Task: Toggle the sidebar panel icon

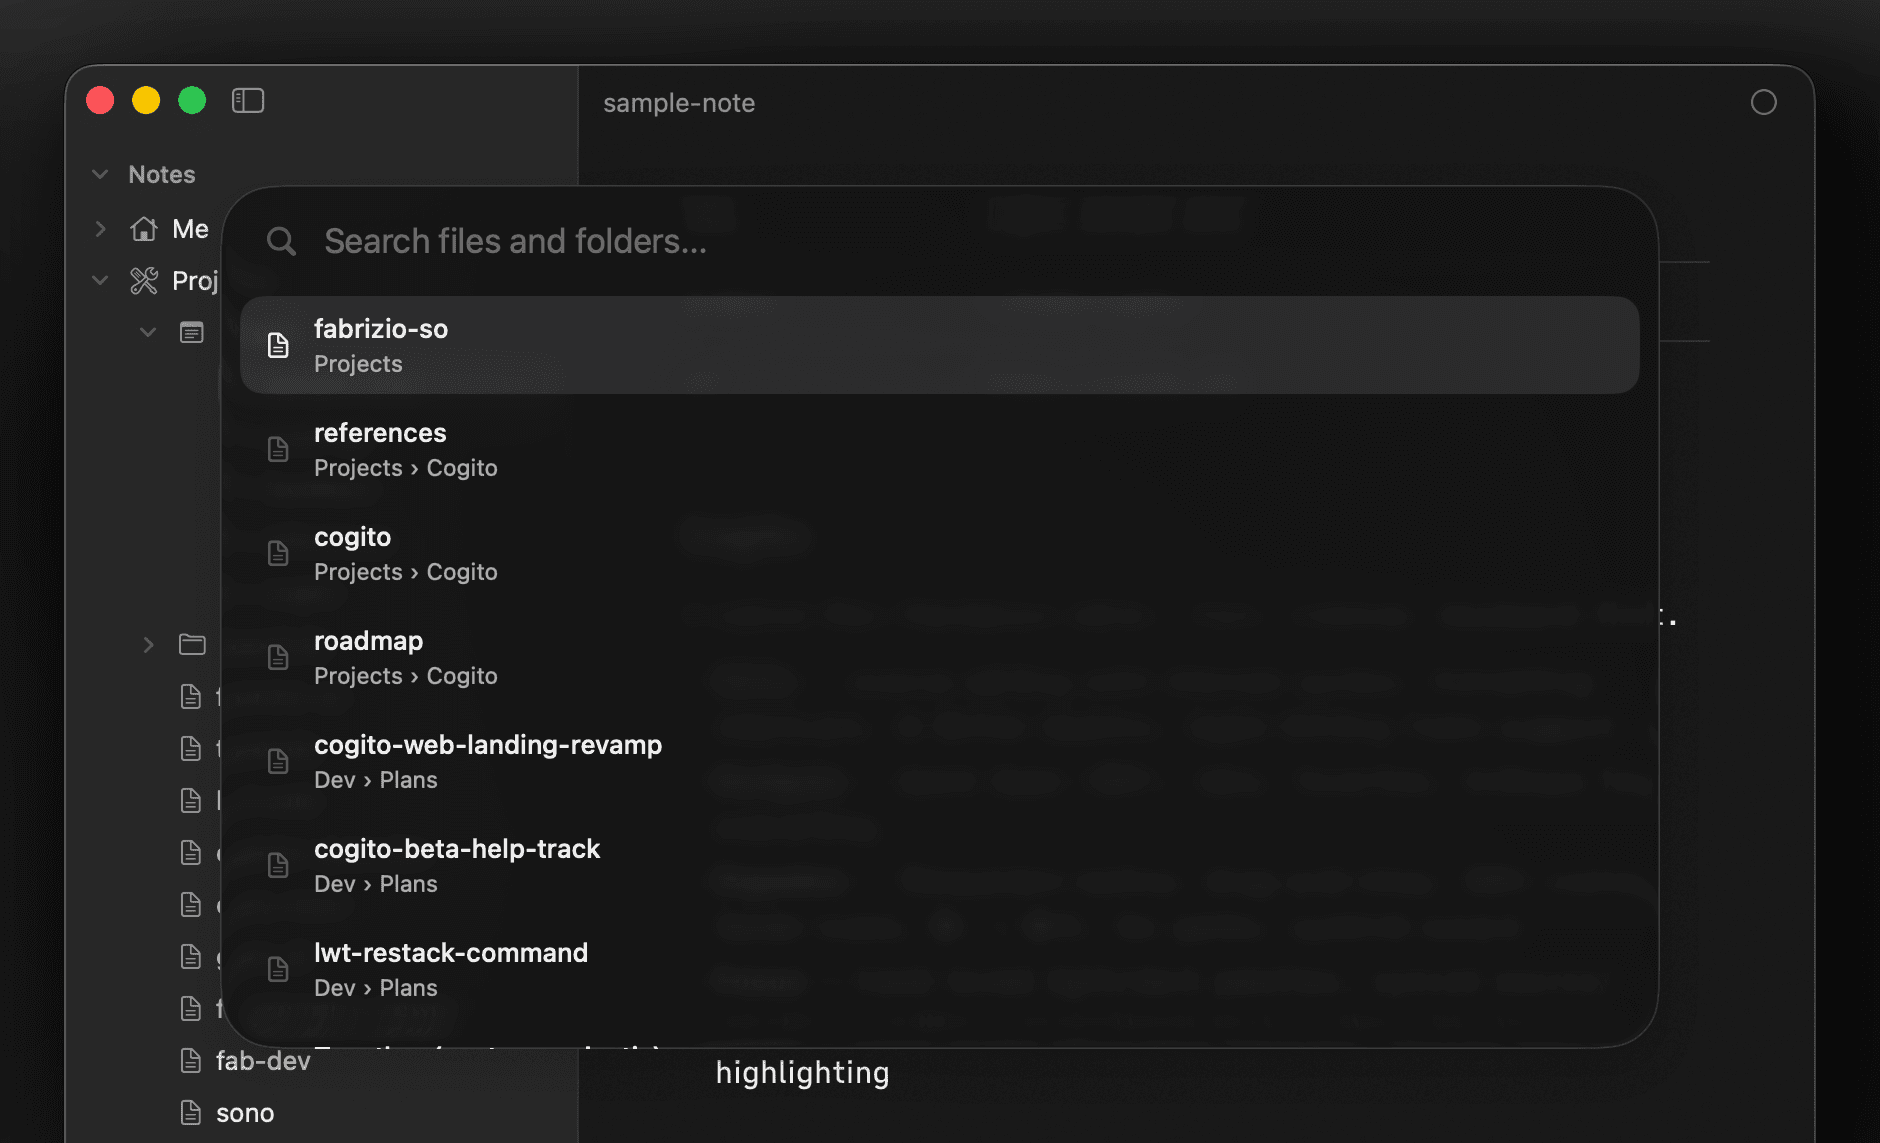Action: [x=248, y=101]
